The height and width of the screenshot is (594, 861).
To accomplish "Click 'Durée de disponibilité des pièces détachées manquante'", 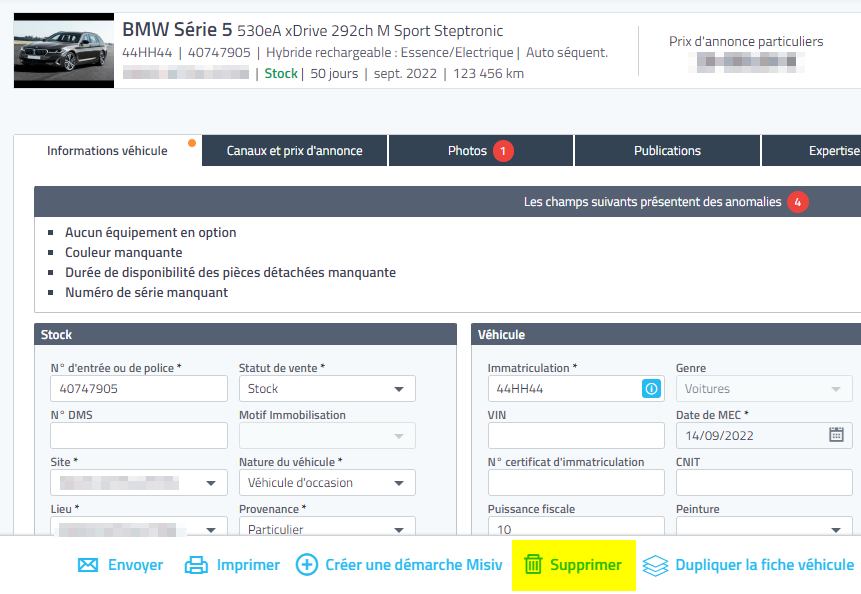I will pos(231,273).
